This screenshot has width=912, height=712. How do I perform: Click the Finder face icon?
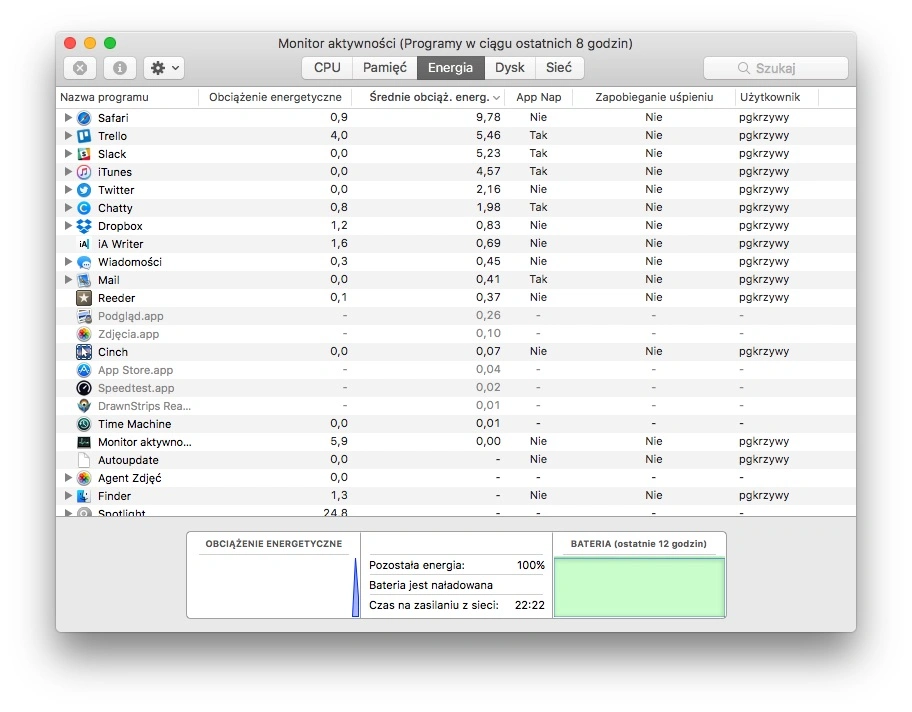(x=84, y=497)
